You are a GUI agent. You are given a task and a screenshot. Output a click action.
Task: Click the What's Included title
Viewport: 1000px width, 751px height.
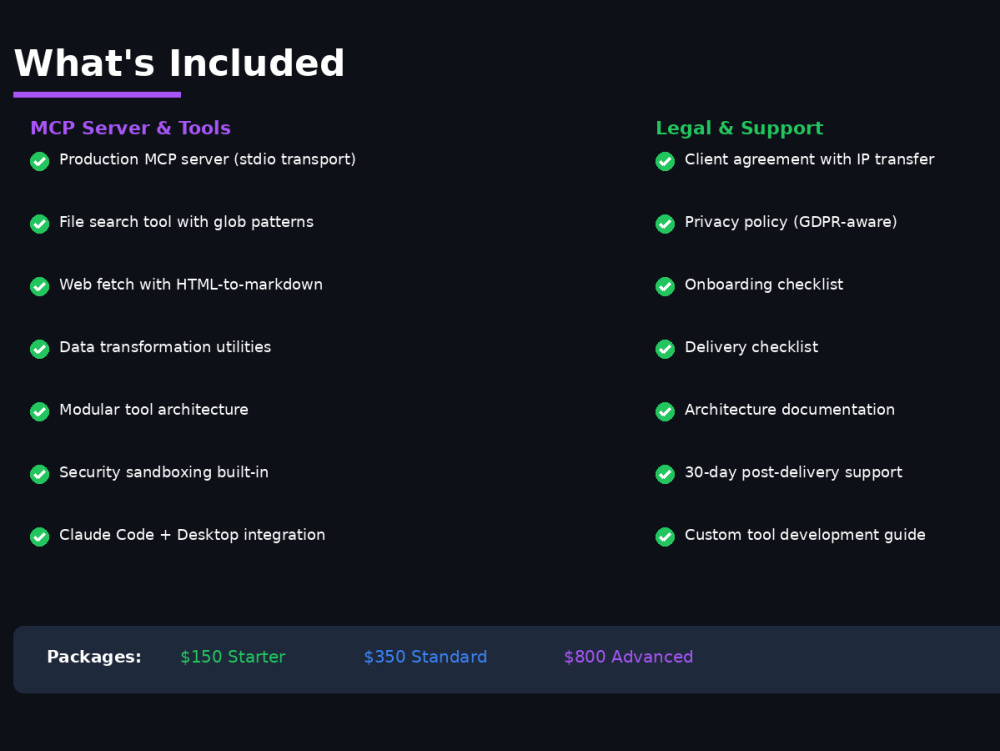(x=179, y=63)
